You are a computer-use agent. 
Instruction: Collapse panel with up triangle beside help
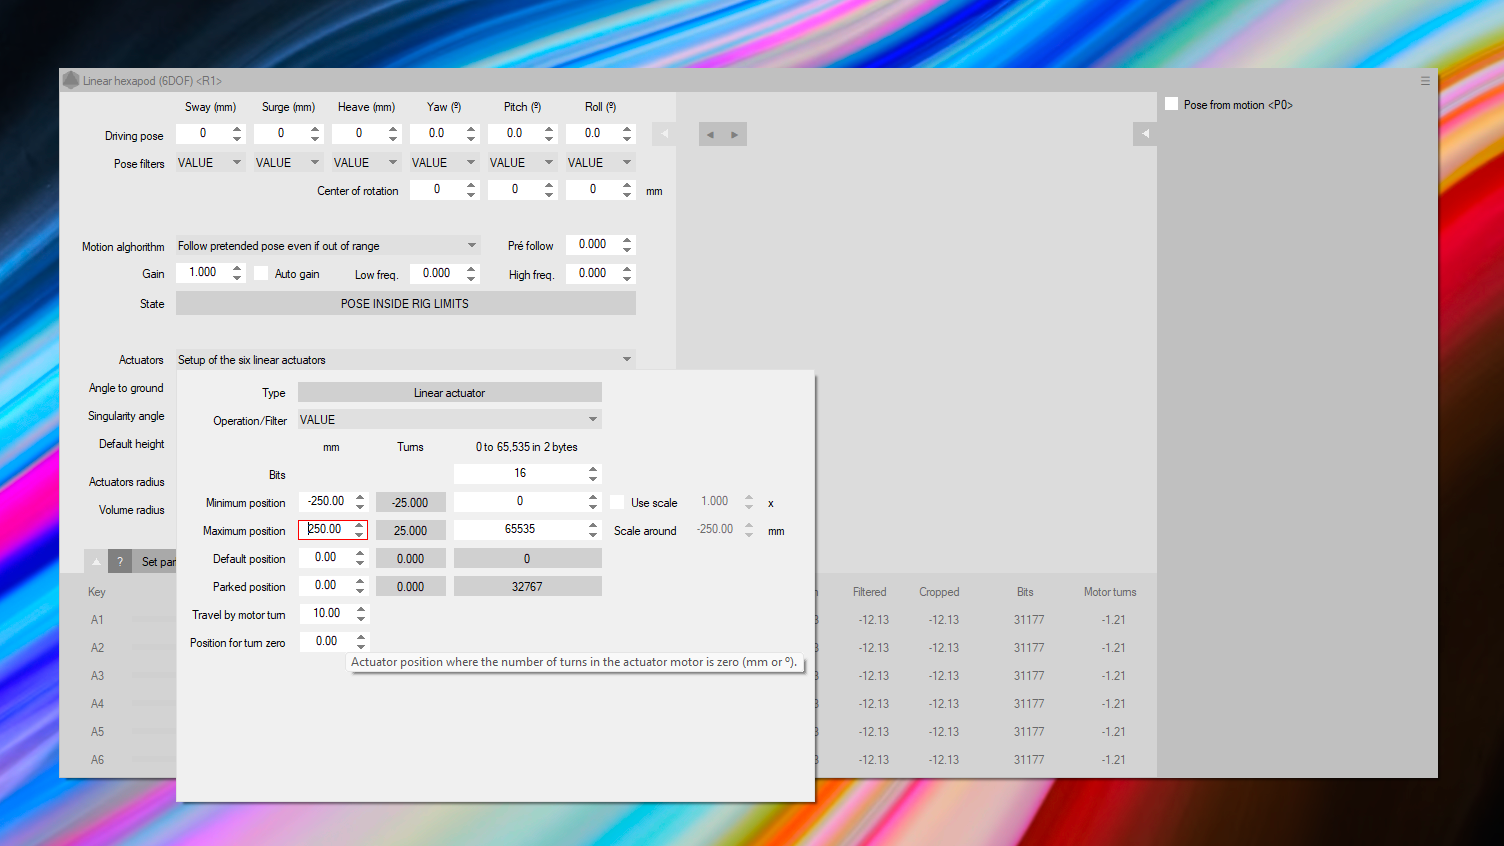pyautogui.click(x=96, y=561)
